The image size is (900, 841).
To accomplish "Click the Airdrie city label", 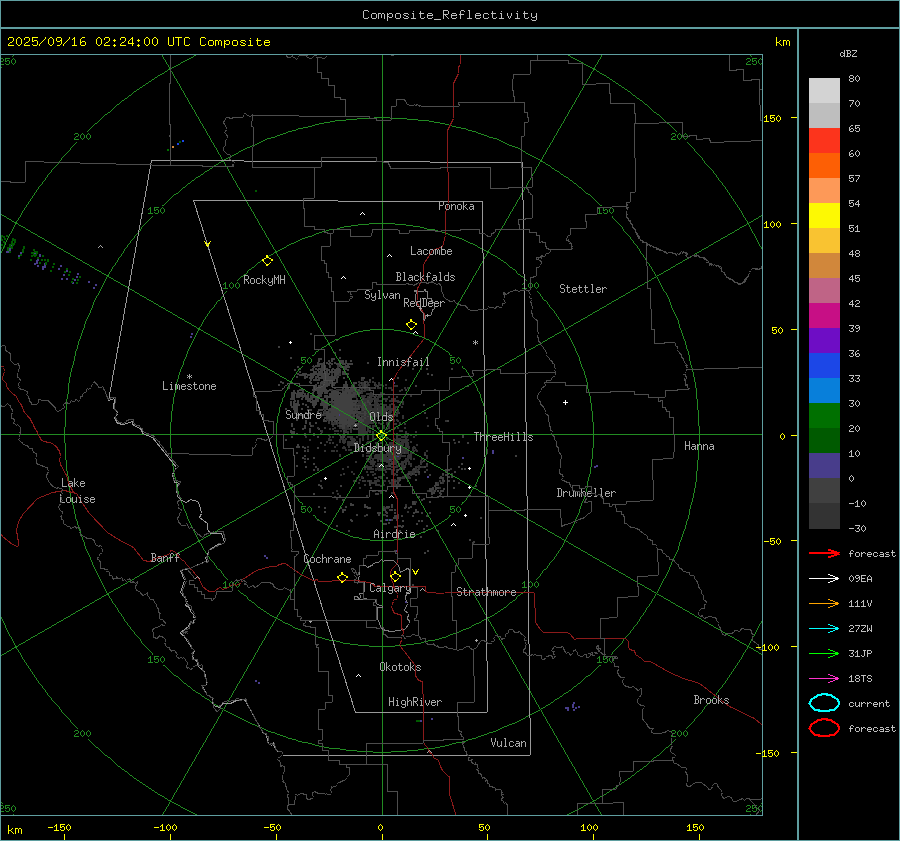I will pyautogui.click(x=394, y=534).
